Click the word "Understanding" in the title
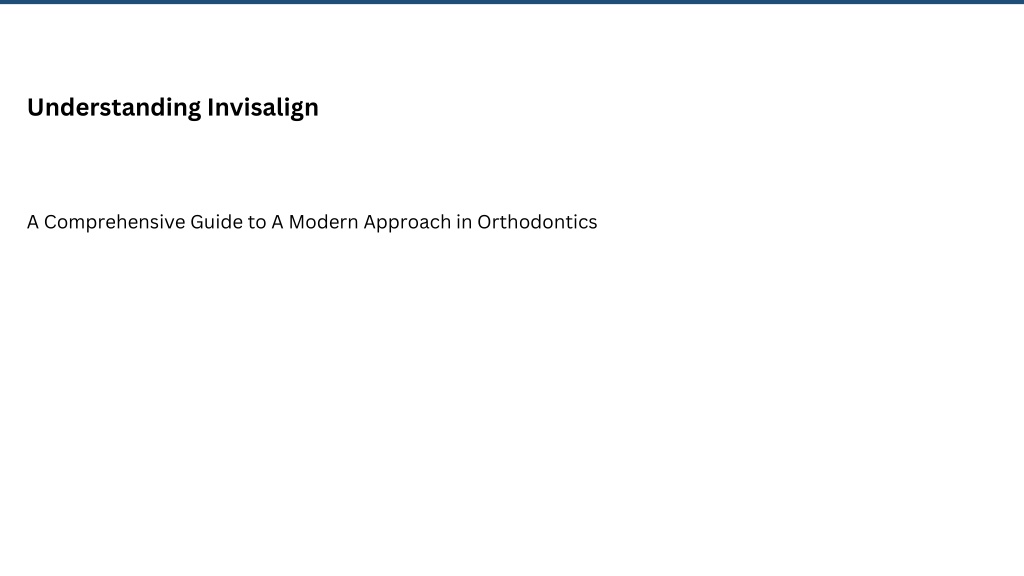 click(114, 107)
